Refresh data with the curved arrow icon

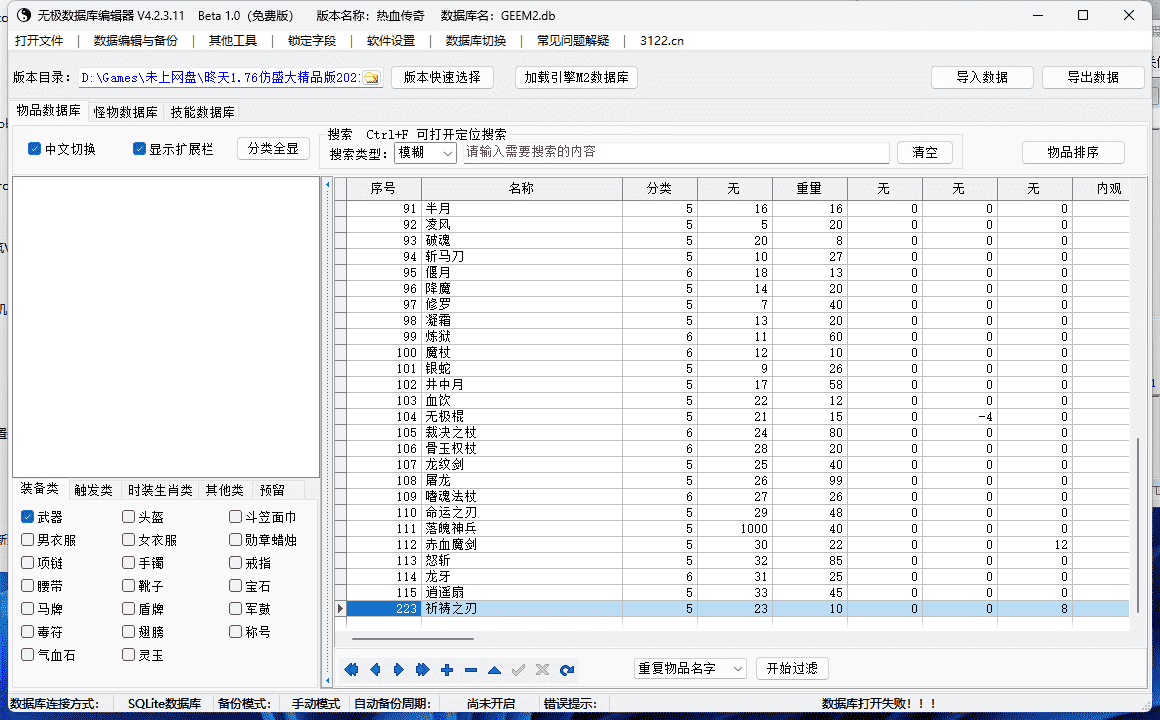coord(567,670)
